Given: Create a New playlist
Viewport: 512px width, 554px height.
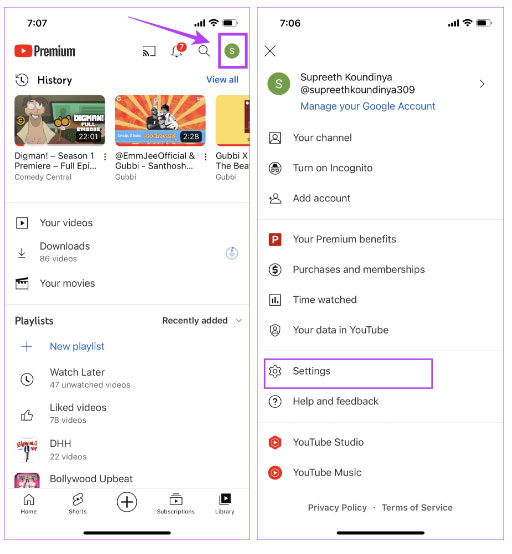Looking at the screenshot, I should [x=77, y=347].
